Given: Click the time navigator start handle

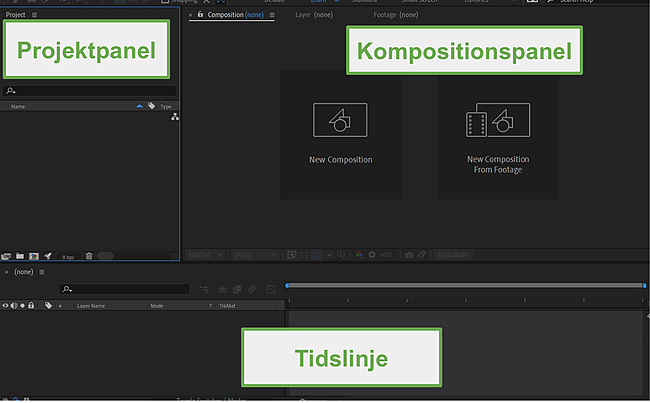Looking at the screenshot, I should click(x=287, y=286).
